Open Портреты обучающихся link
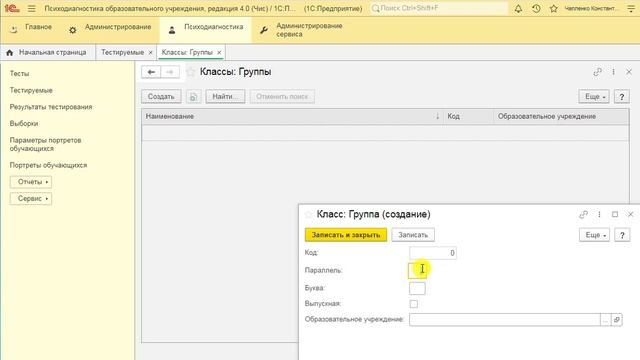Image resolution: width=640 pixels, height=360 pixels. click(x=48, y=165)
